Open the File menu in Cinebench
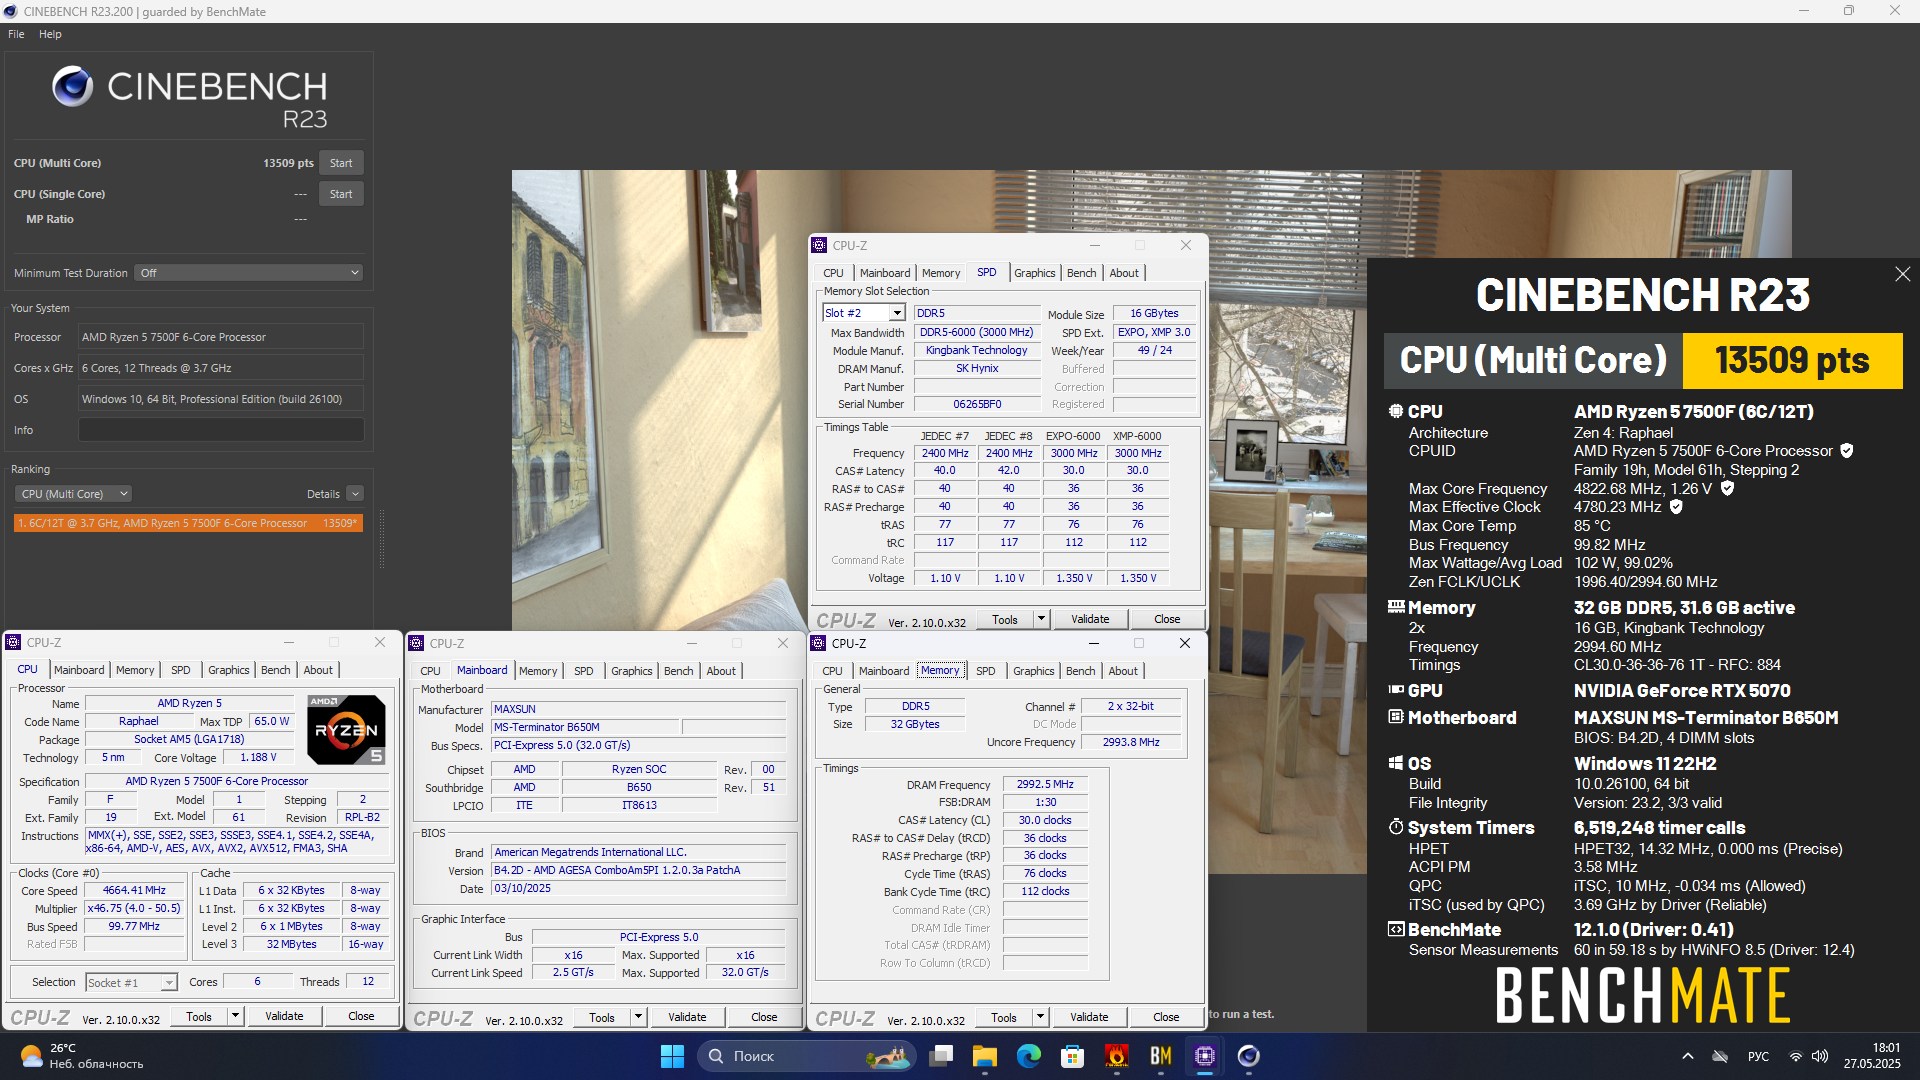 16,34
